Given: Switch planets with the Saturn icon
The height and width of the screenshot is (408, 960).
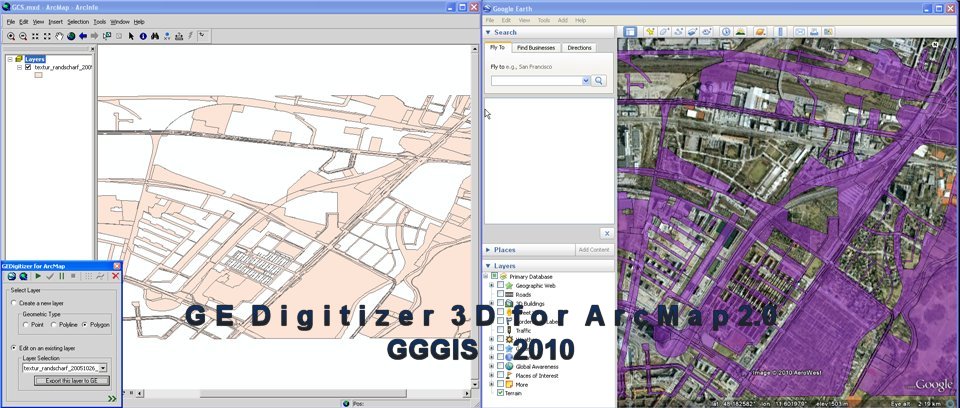Looking at the screenshot, I should [x=760, y=31].
